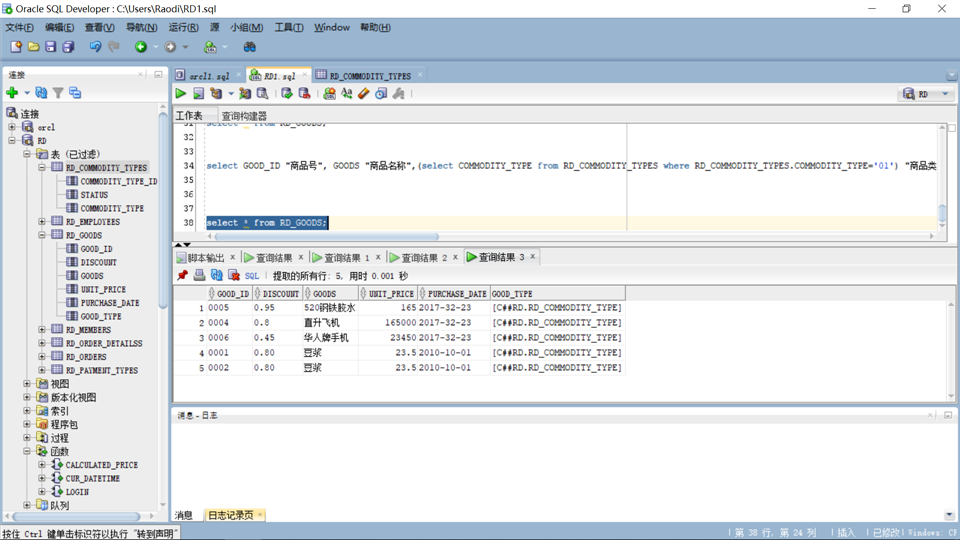960x540 pixels.
Task: Open the 文件(F) menu
Action: tap(20, 28)
